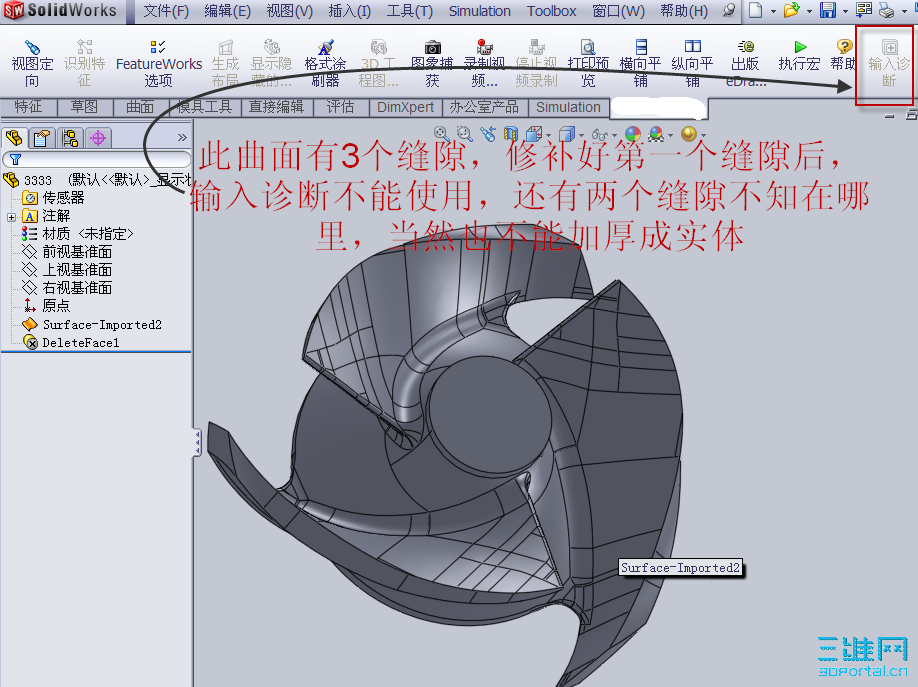Toggle the menu bar pushpin

729,10
